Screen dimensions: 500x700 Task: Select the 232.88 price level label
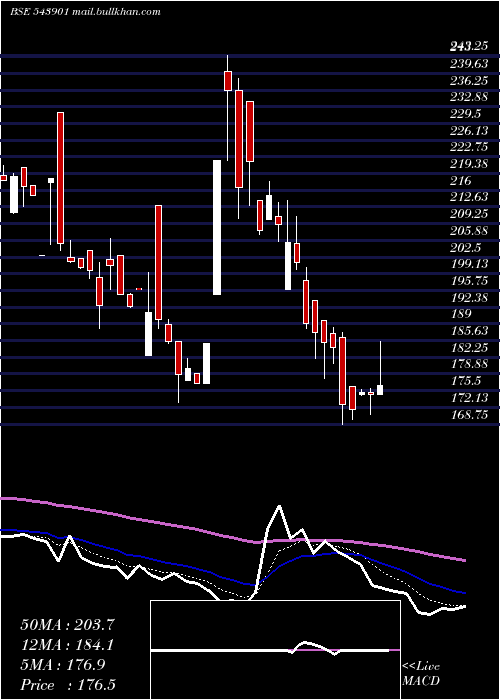point(469,97)
